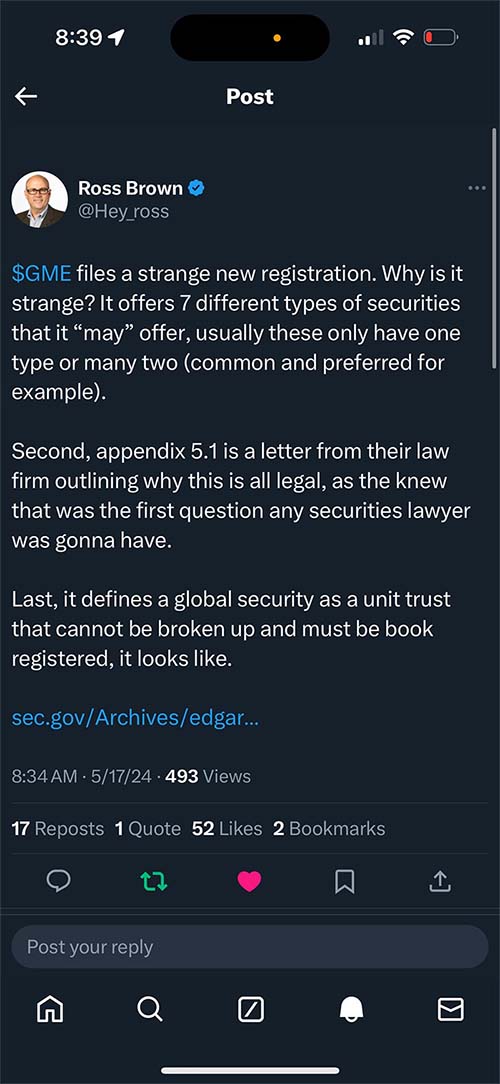Open the Messages envelope tab
This screenshot has height=1084, width=500.
(x=451, y=1010)
